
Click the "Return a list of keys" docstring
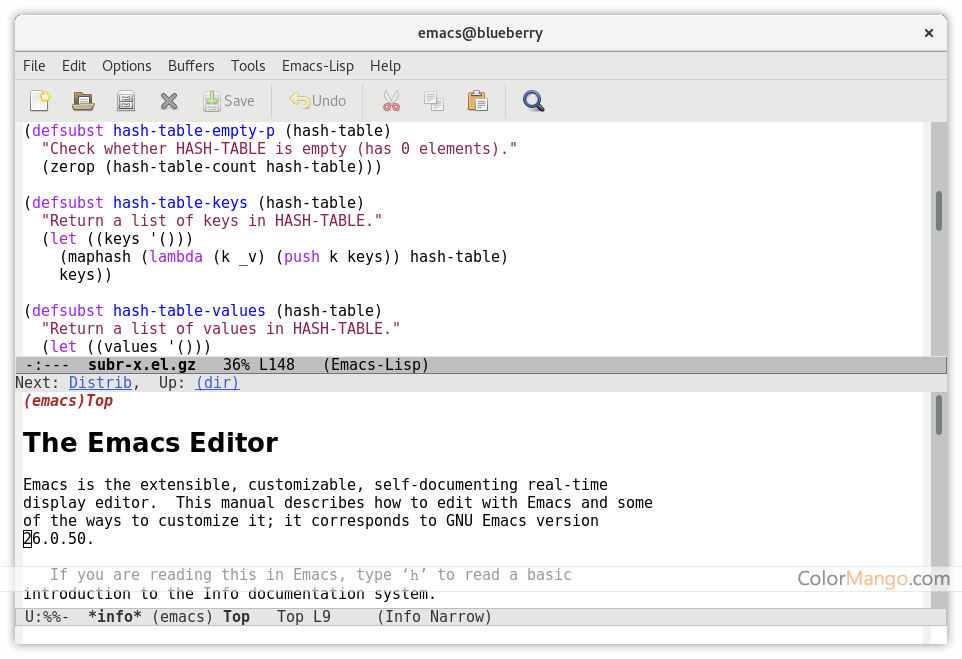click(212, 220)
